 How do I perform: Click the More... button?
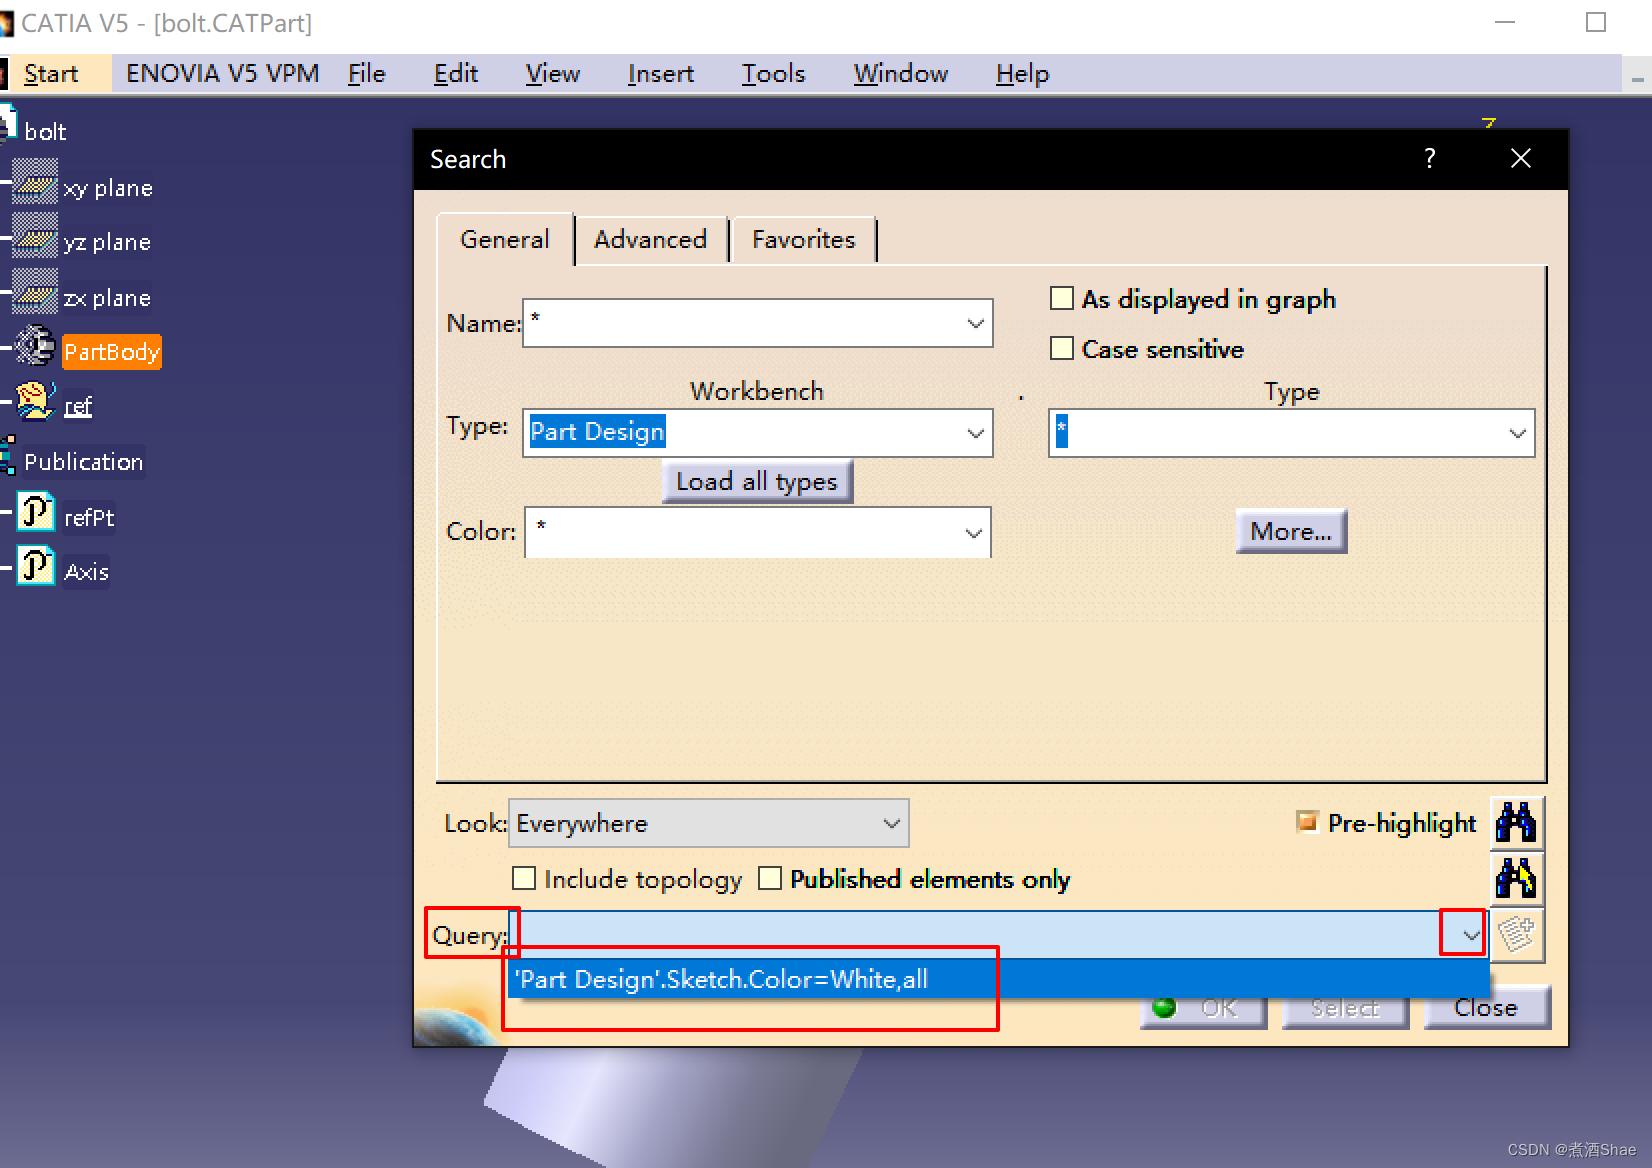1291,531
